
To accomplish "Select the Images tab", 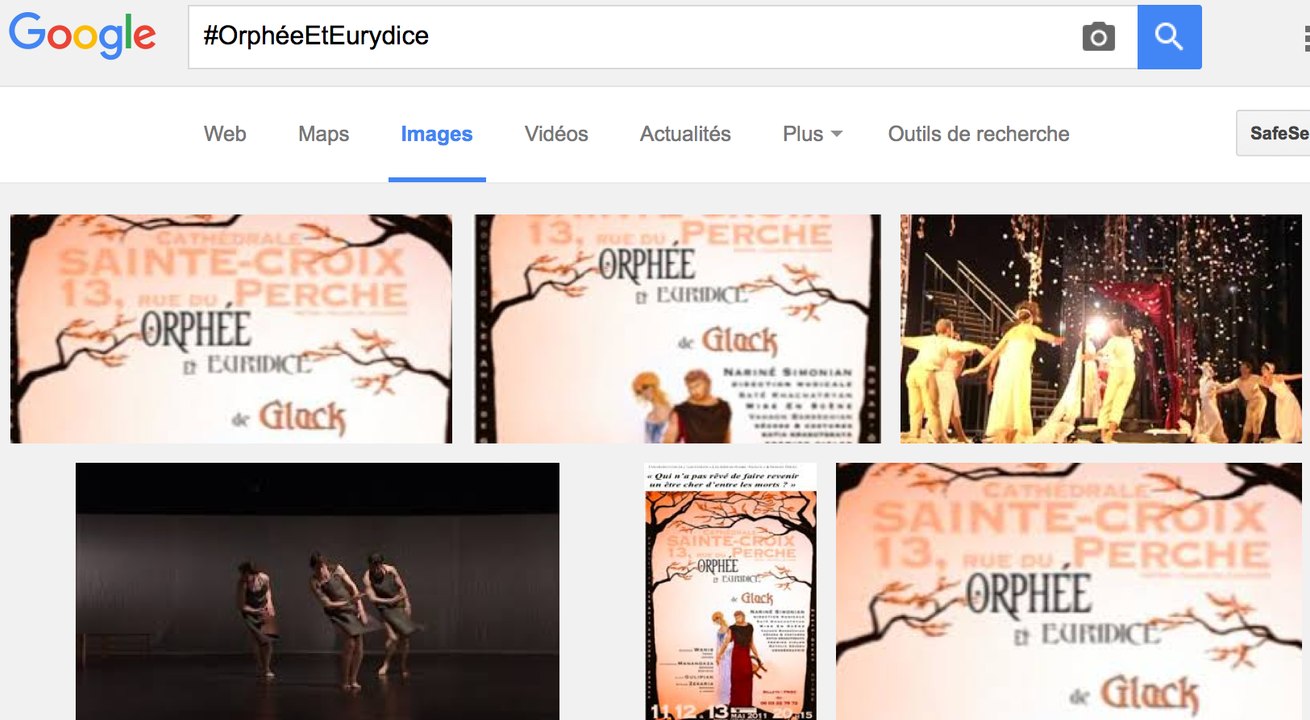I will 437,134.
